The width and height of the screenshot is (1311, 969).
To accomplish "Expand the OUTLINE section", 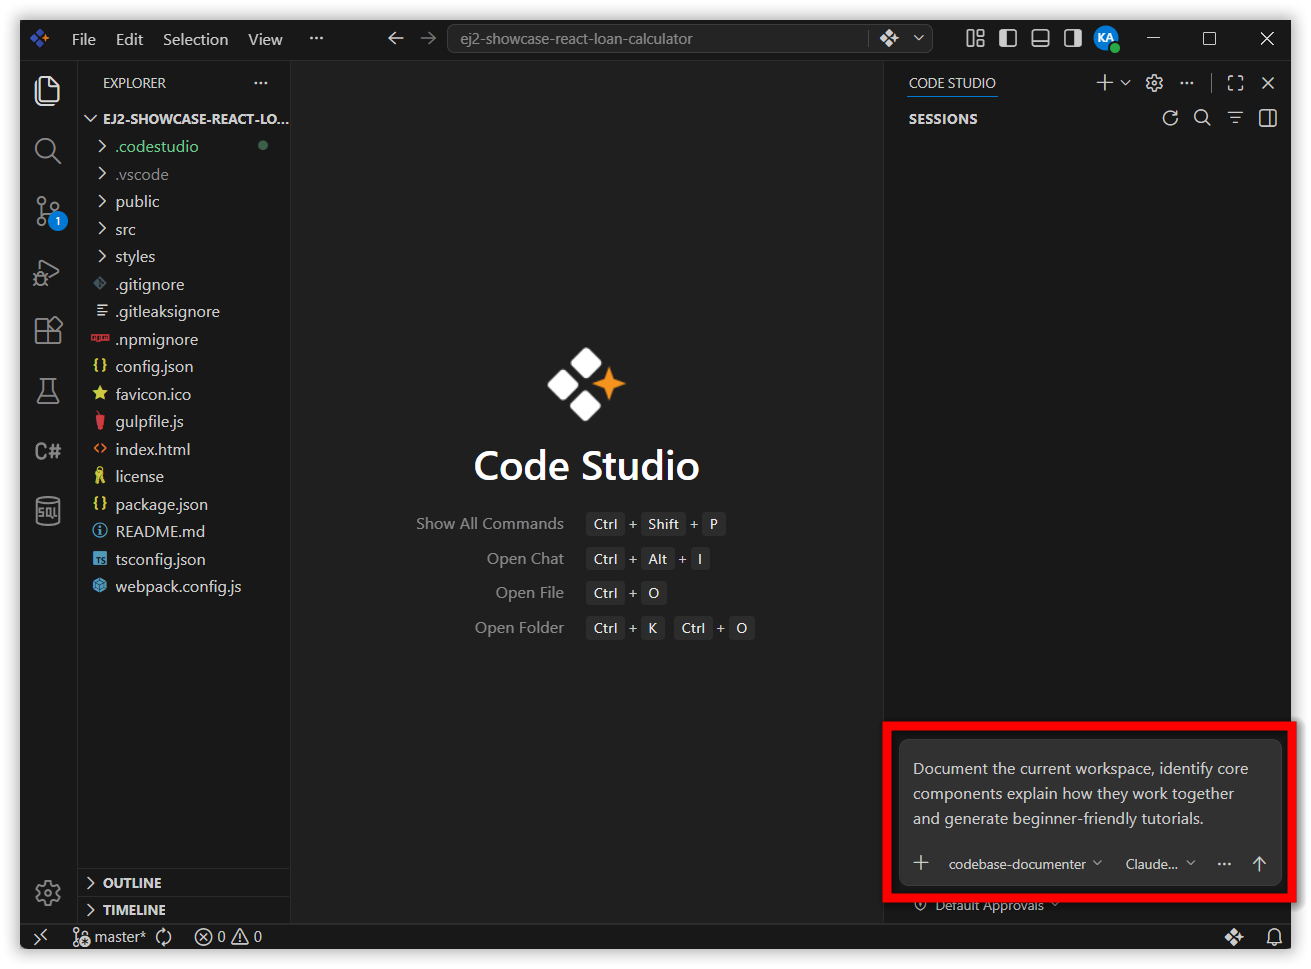I will pyautogui.click(x=132, y=883).
